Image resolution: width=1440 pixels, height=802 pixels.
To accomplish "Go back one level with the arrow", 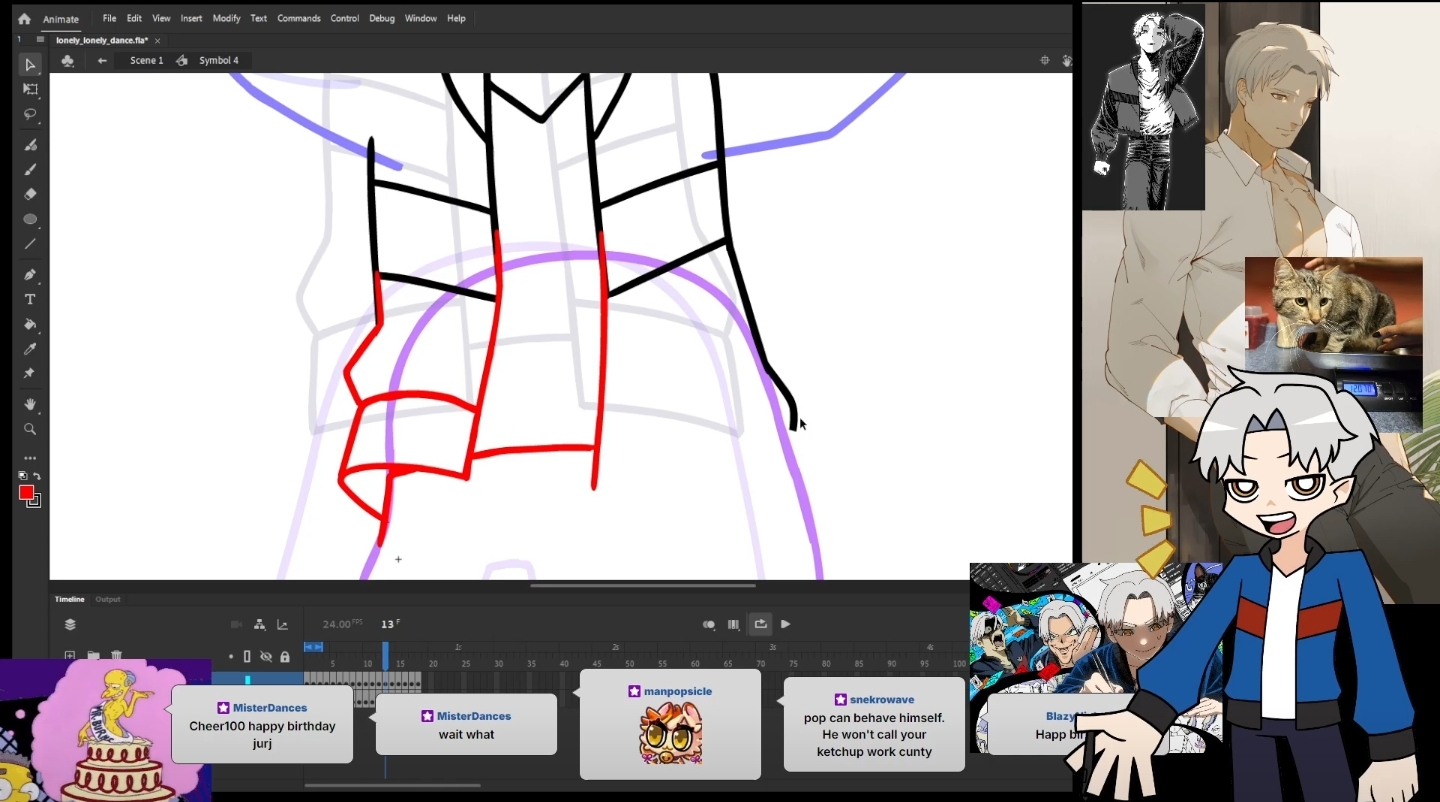I will click(x=102, y=61).
